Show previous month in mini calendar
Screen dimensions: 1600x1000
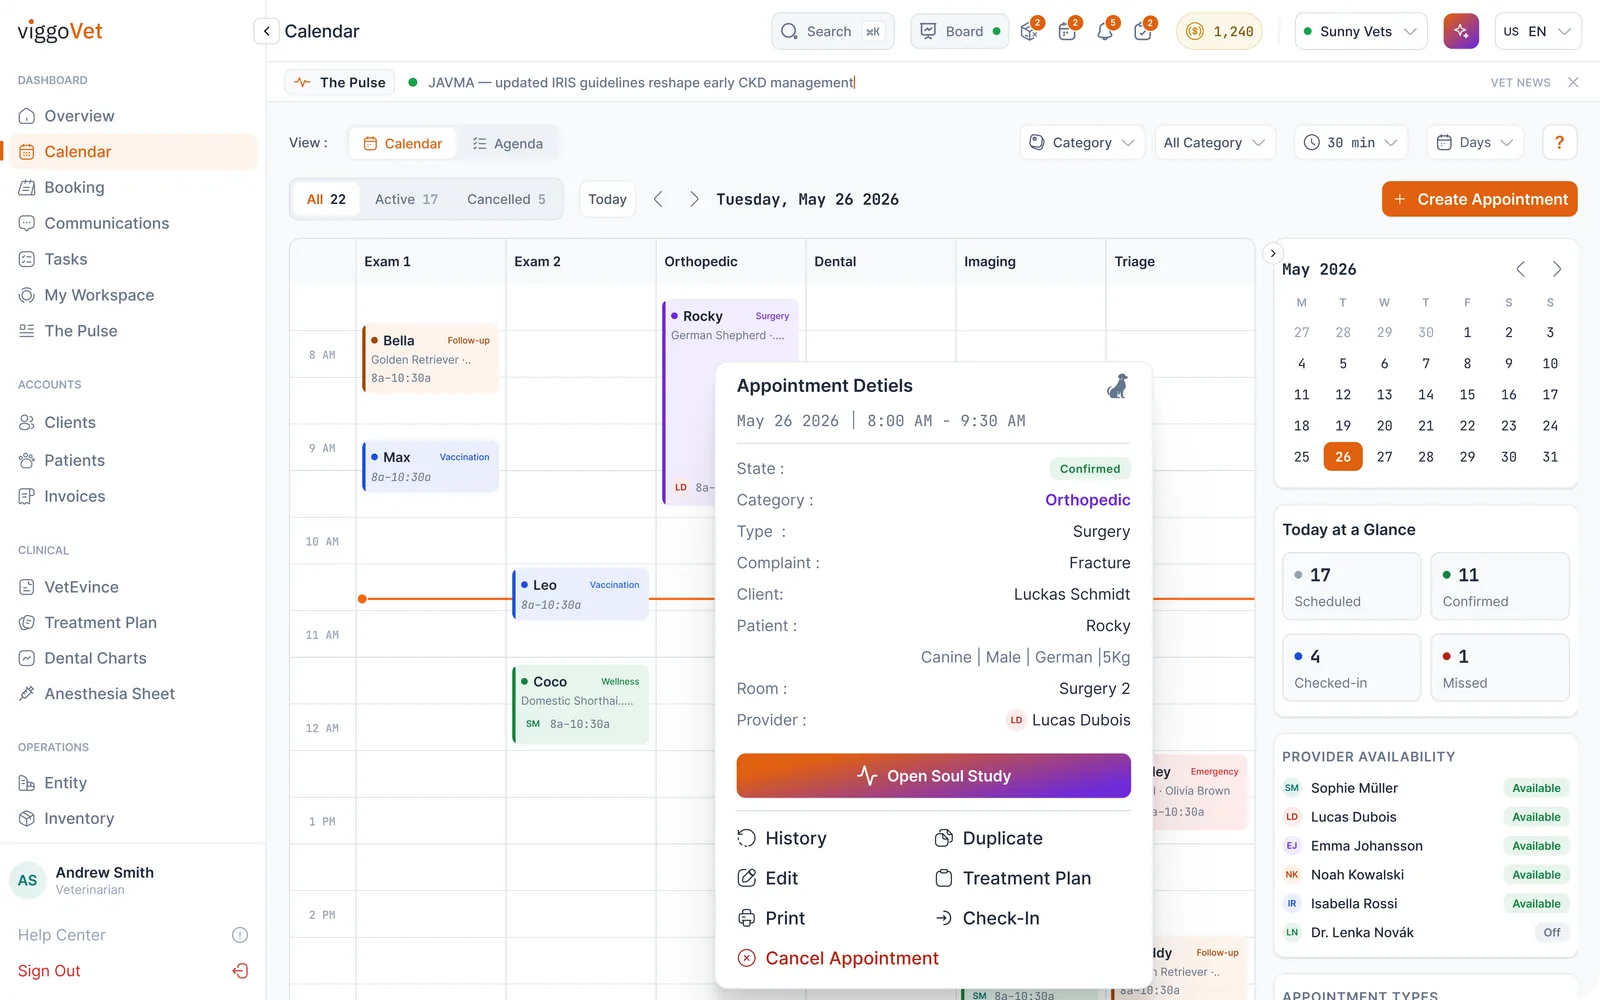[x=1520, y=269]
